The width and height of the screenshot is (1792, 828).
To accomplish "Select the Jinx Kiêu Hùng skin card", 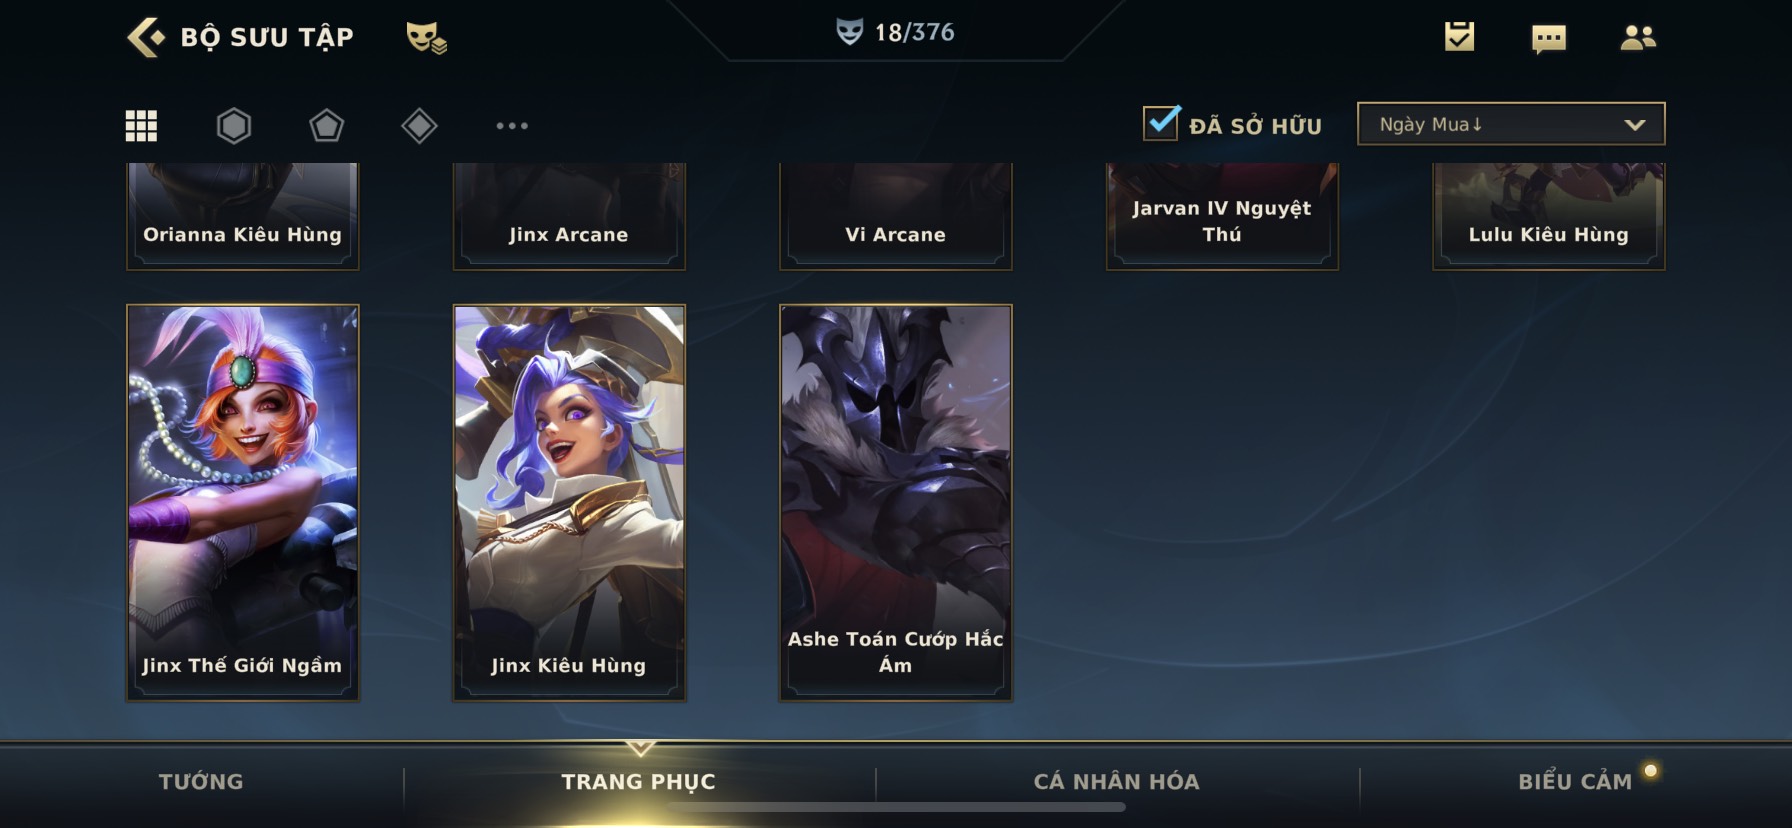I will (x=569, y=502).
